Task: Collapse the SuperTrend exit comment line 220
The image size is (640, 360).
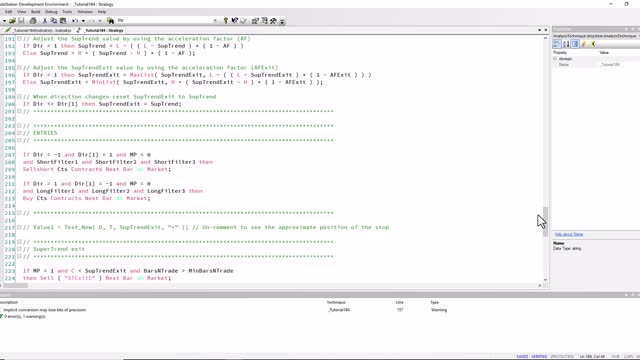Action: (x=19, y=249)
